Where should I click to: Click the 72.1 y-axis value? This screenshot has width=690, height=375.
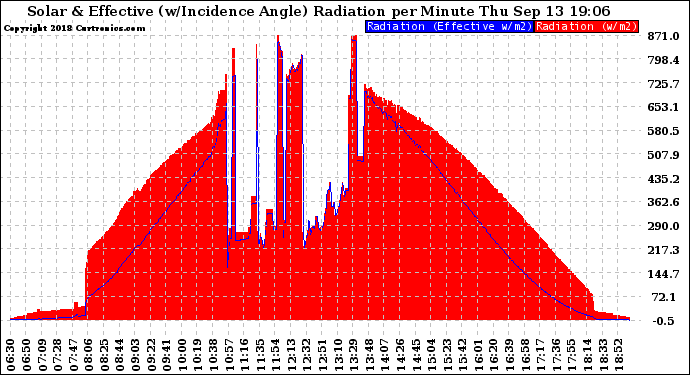pyautogui.click(x=664, y=297)
